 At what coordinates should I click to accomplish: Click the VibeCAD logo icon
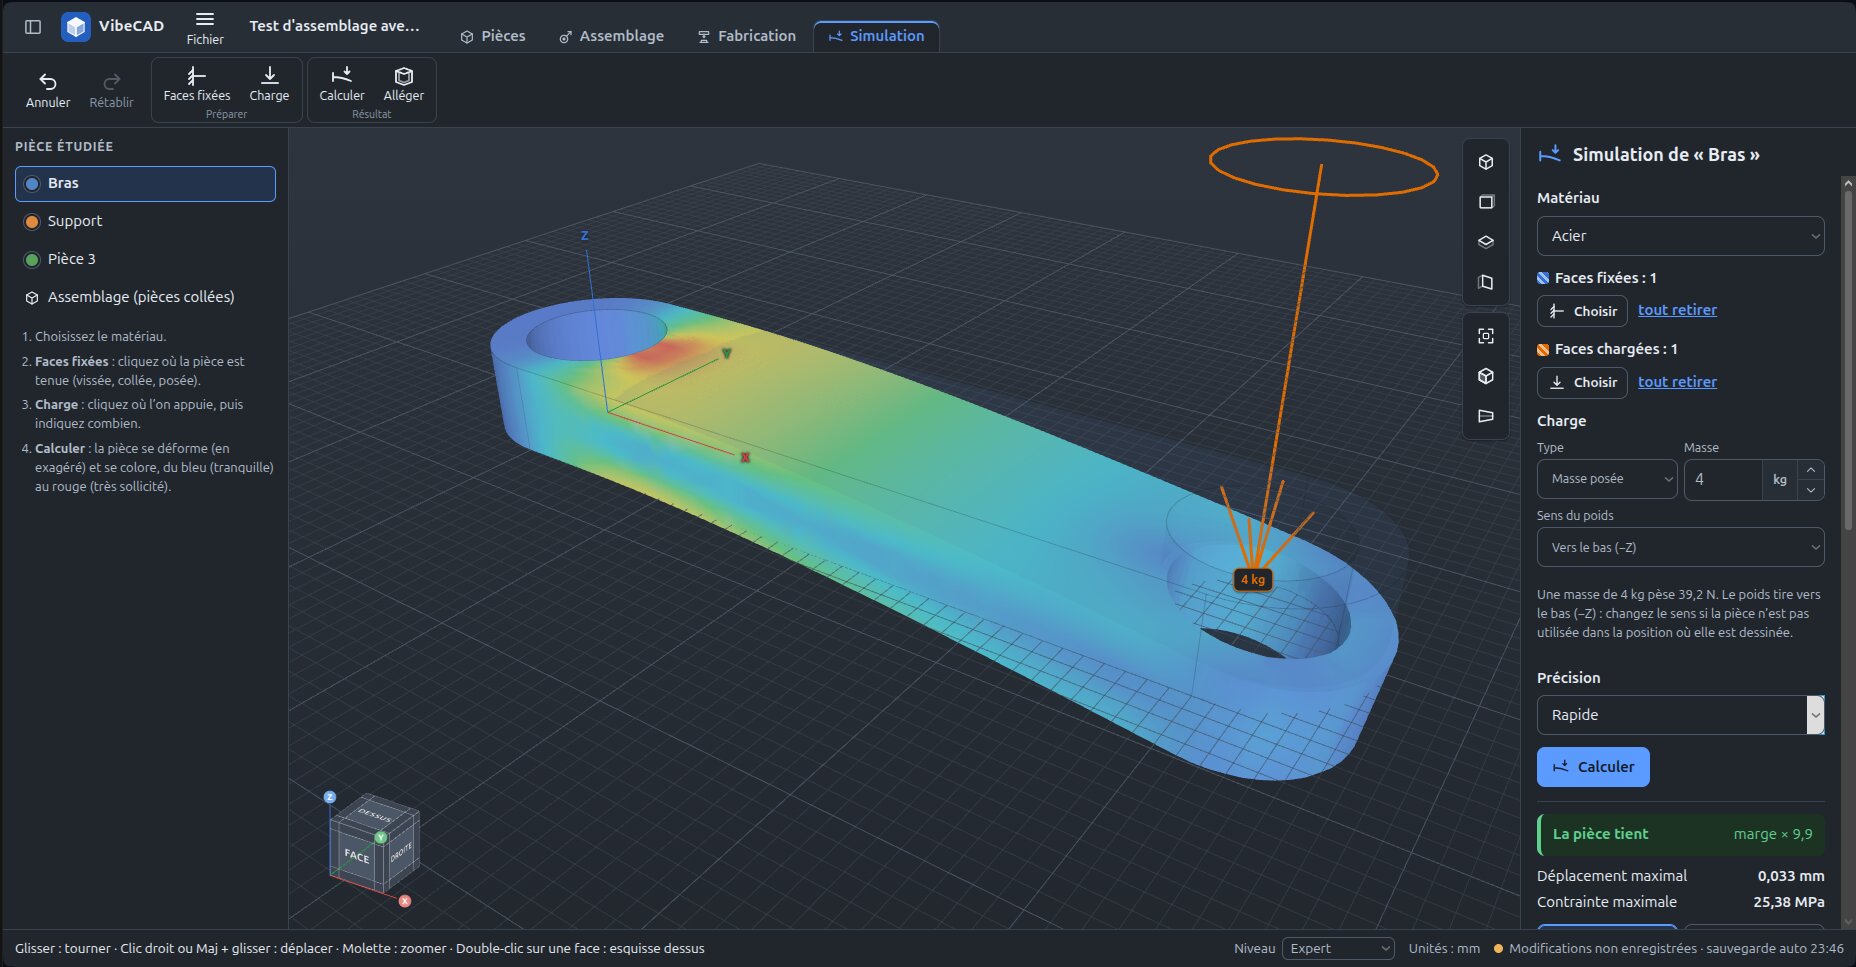tap(76, 27)
